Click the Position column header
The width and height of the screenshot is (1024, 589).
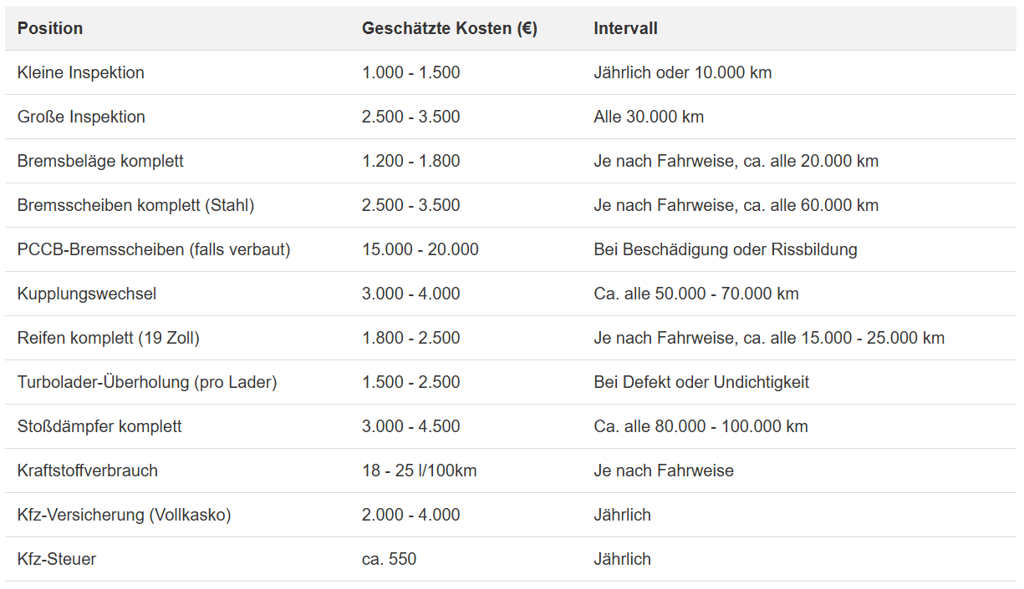tap(50, 28)
